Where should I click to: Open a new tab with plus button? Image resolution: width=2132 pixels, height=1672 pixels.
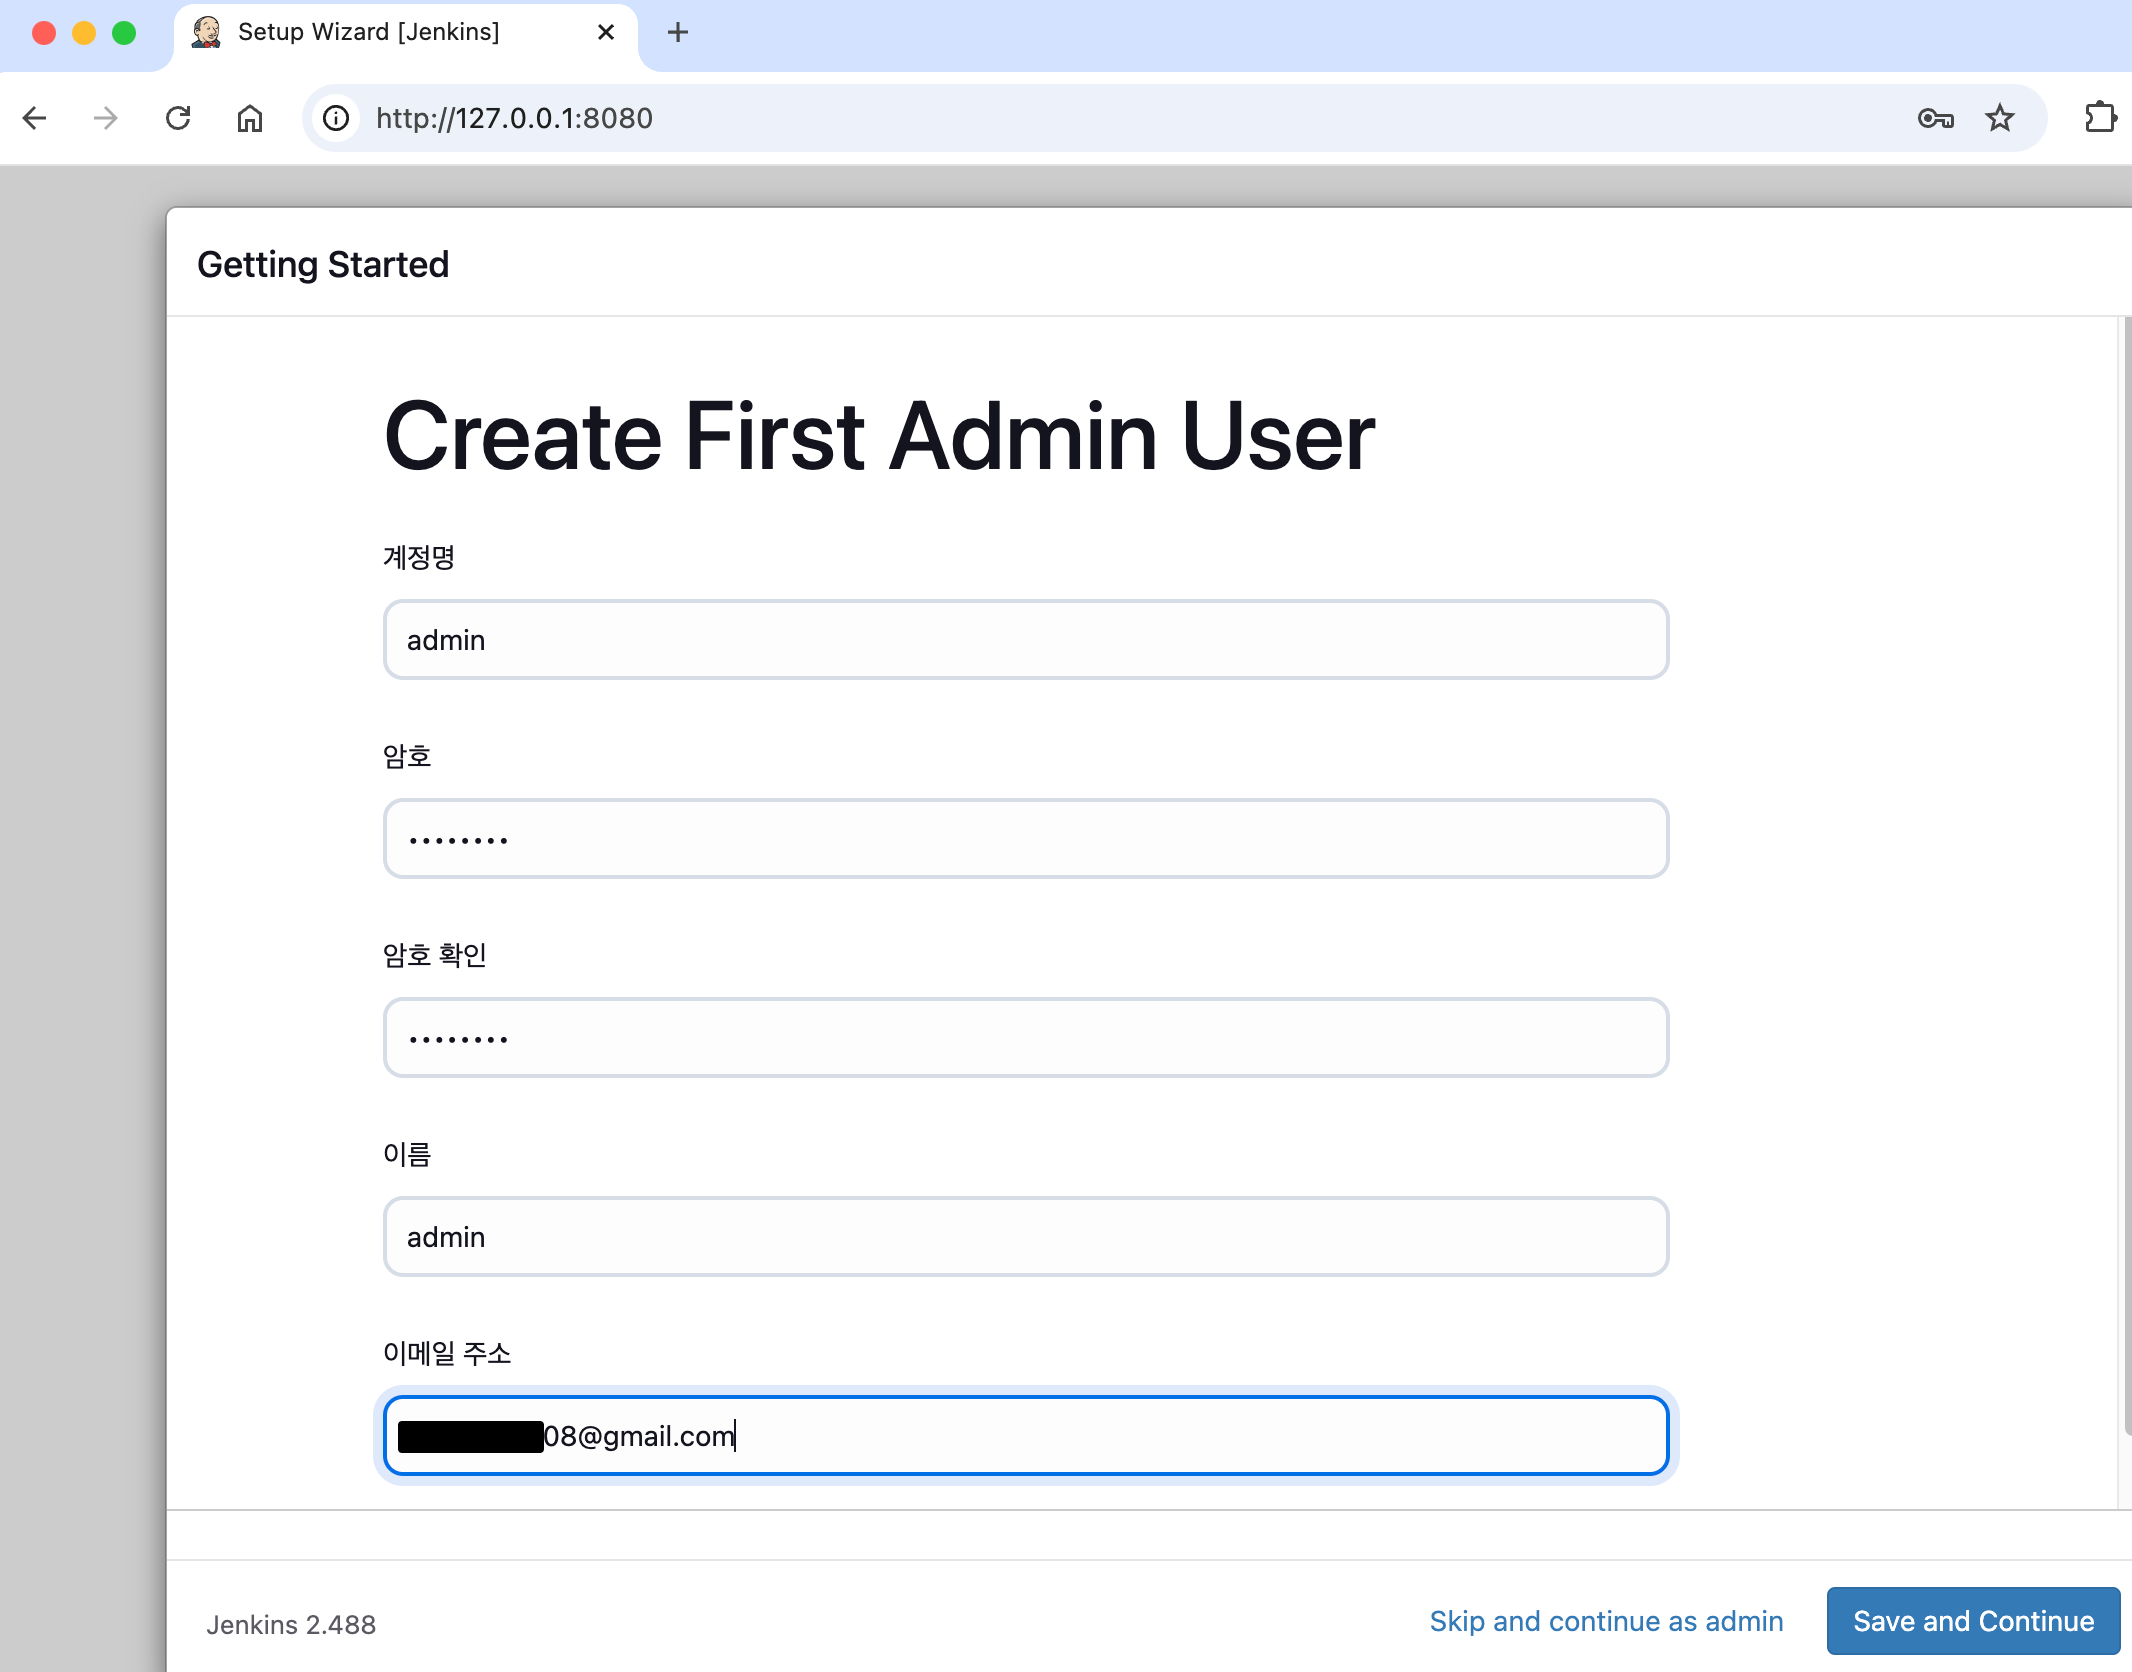point(677,32)
